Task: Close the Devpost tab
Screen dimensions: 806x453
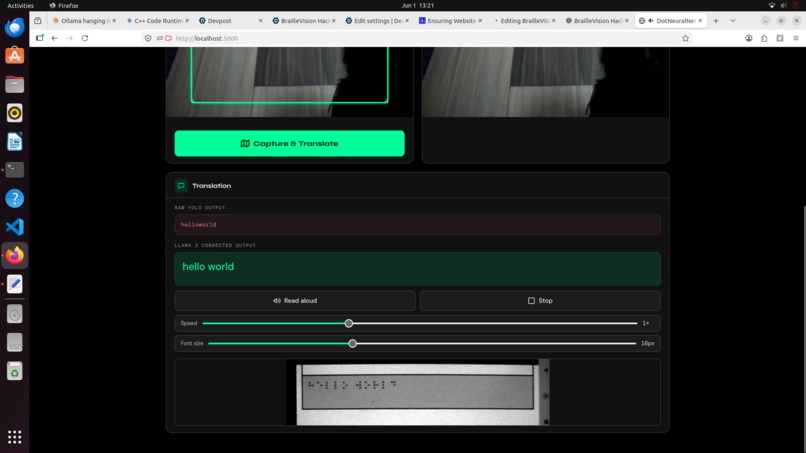Action: pyautogui.click(x=260, y=21)
